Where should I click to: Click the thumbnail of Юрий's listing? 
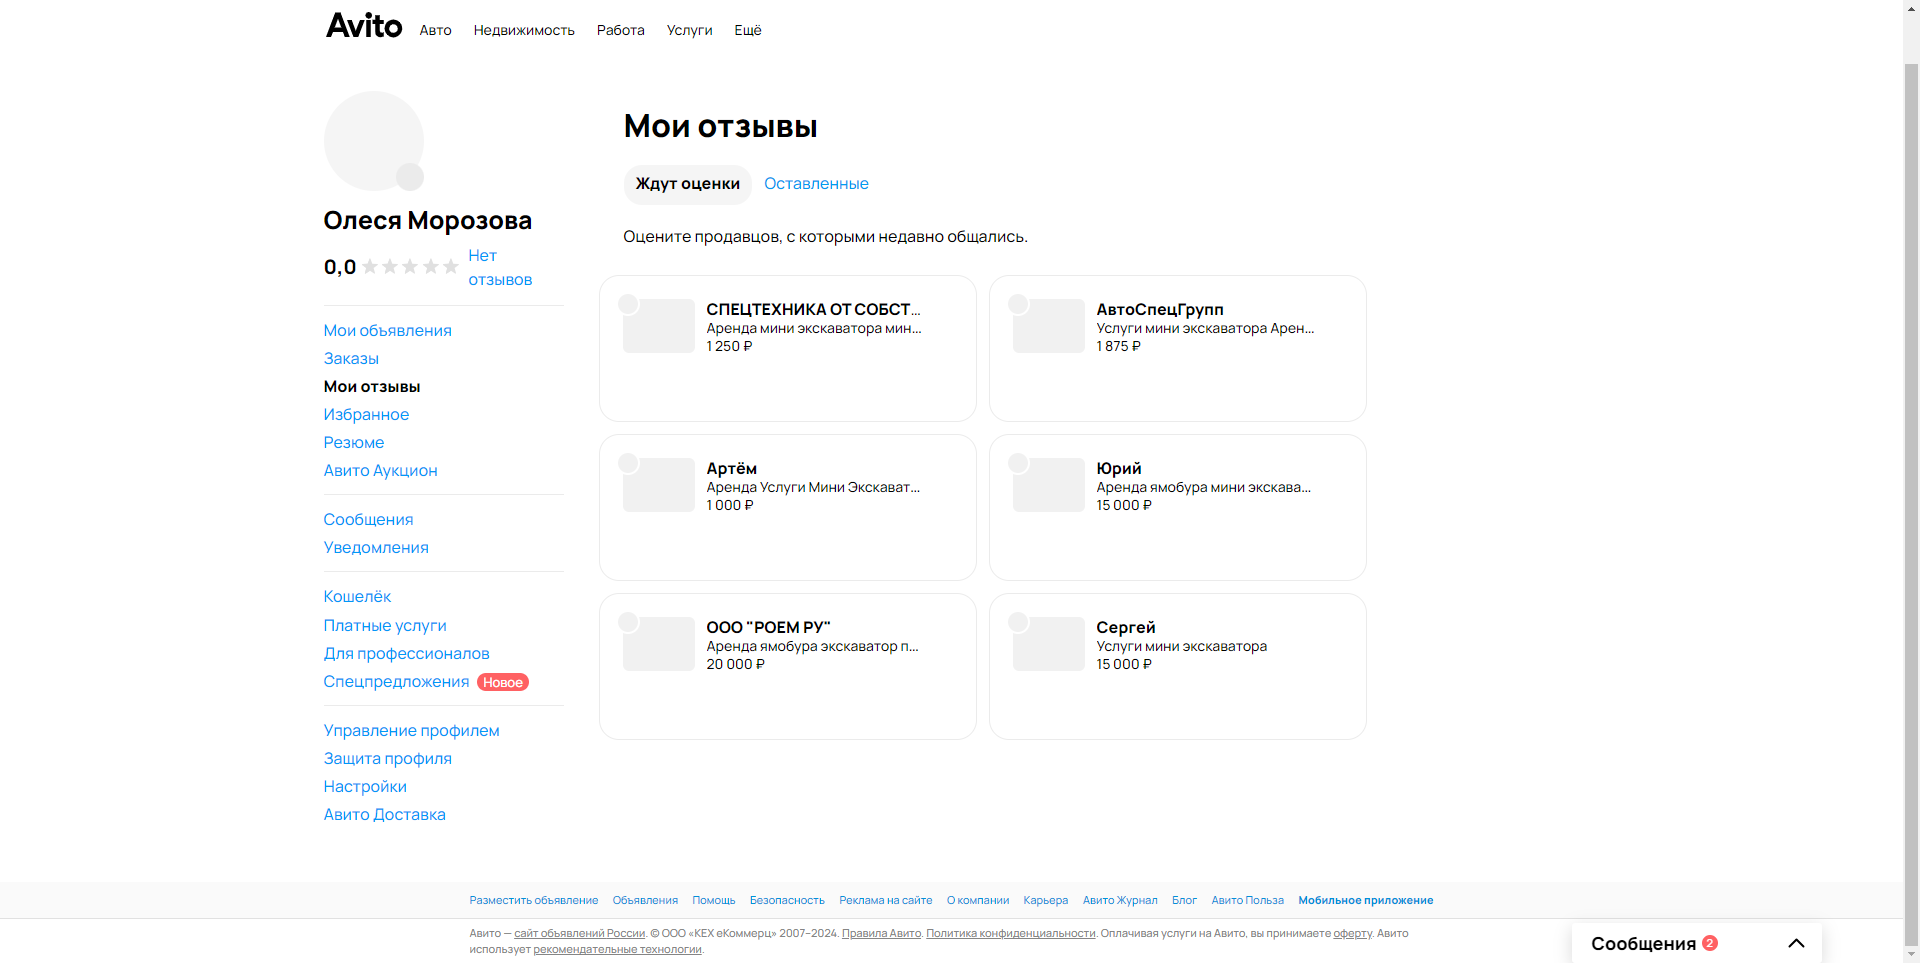coord(1048,485)
